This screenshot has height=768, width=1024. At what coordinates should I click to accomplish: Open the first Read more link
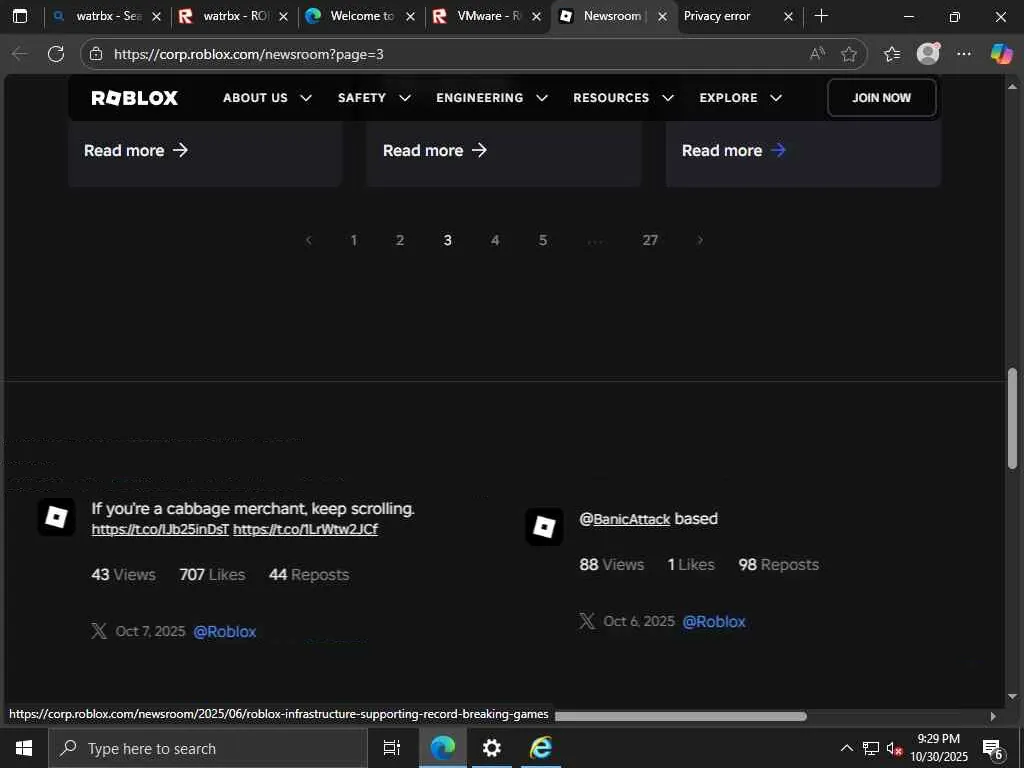tap(136, 151)
